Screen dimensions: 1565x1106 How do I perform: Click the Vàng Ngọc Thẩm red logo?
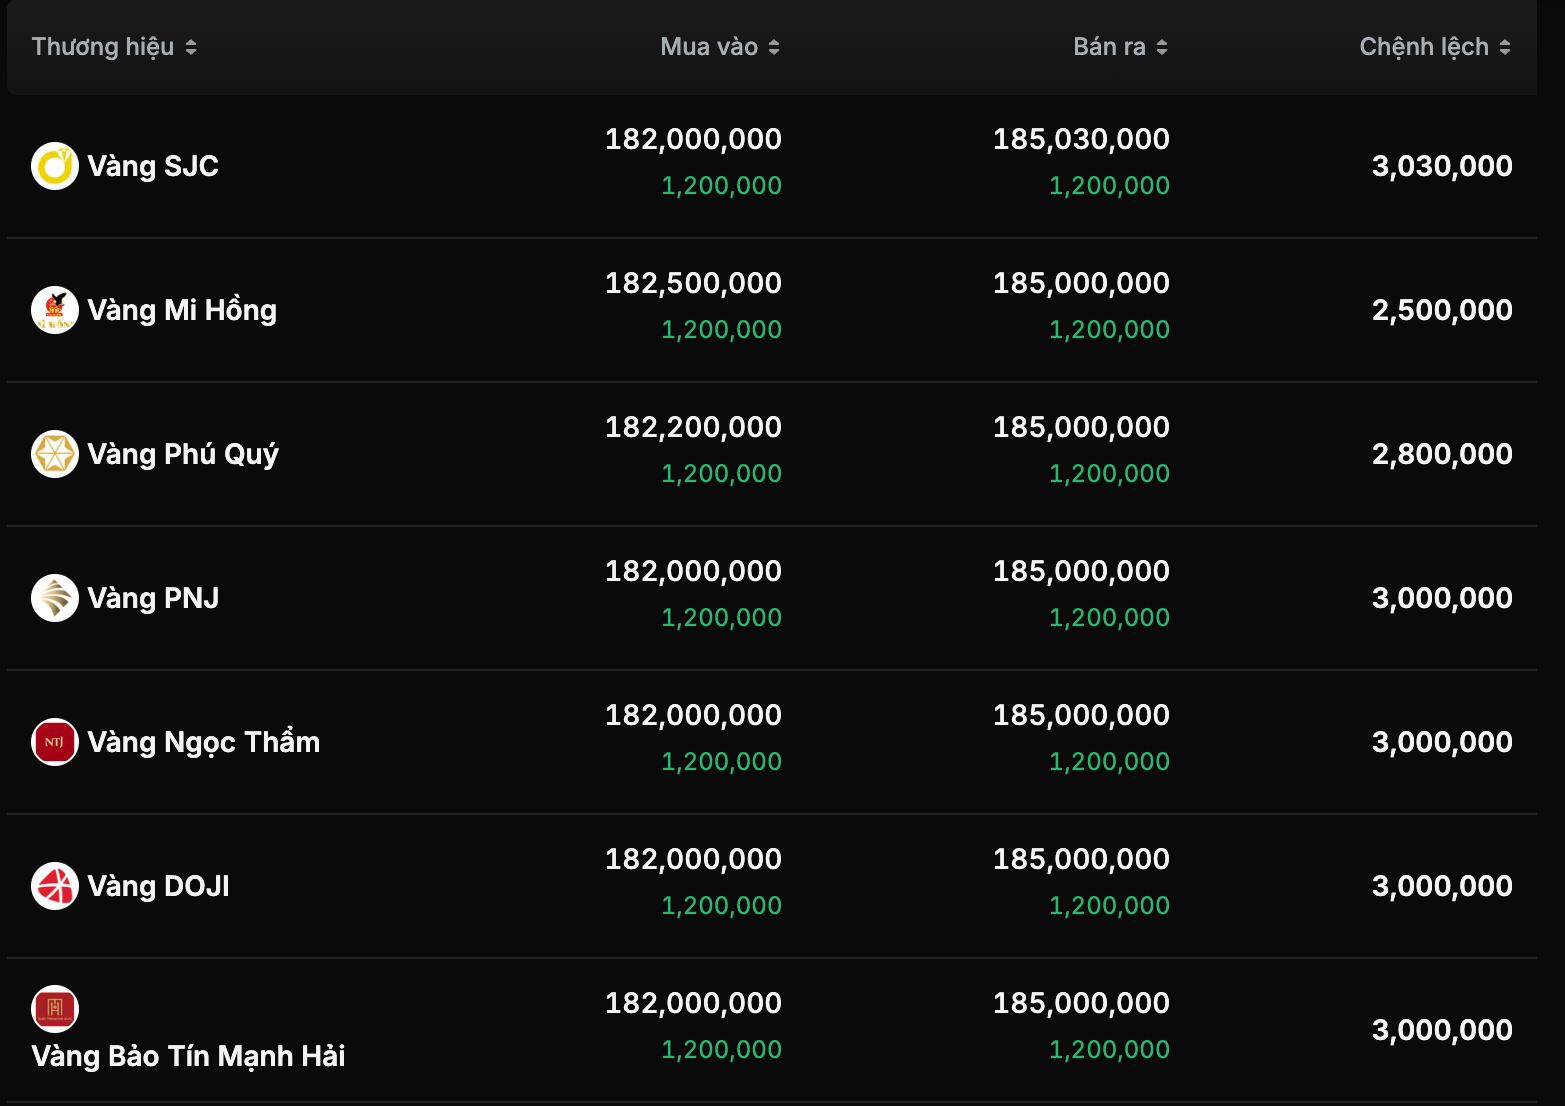[55, 742]
